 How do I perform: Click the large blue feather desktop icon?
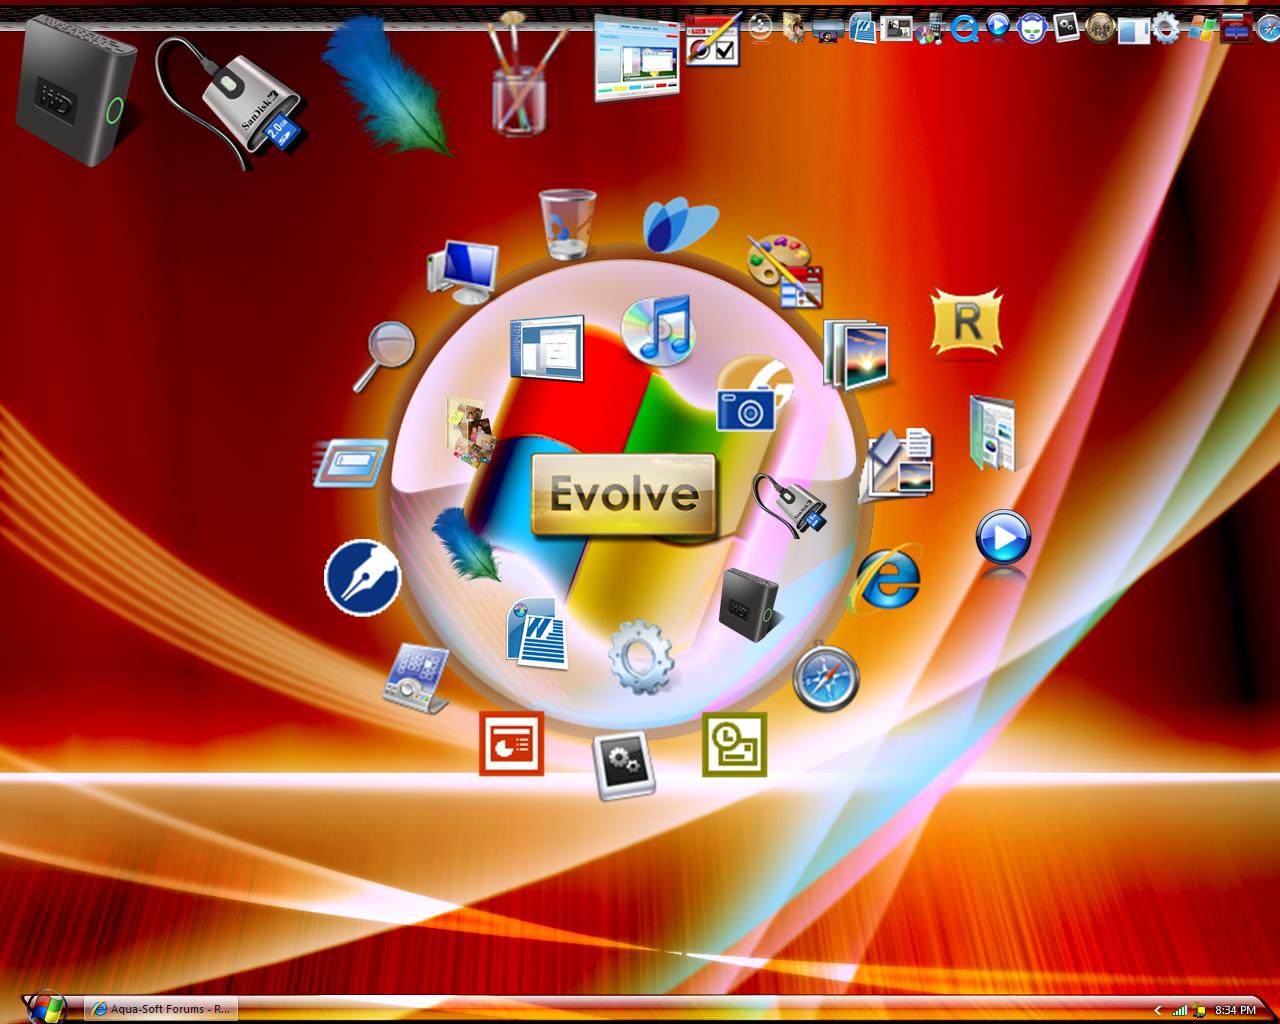(x=387, y=85)
